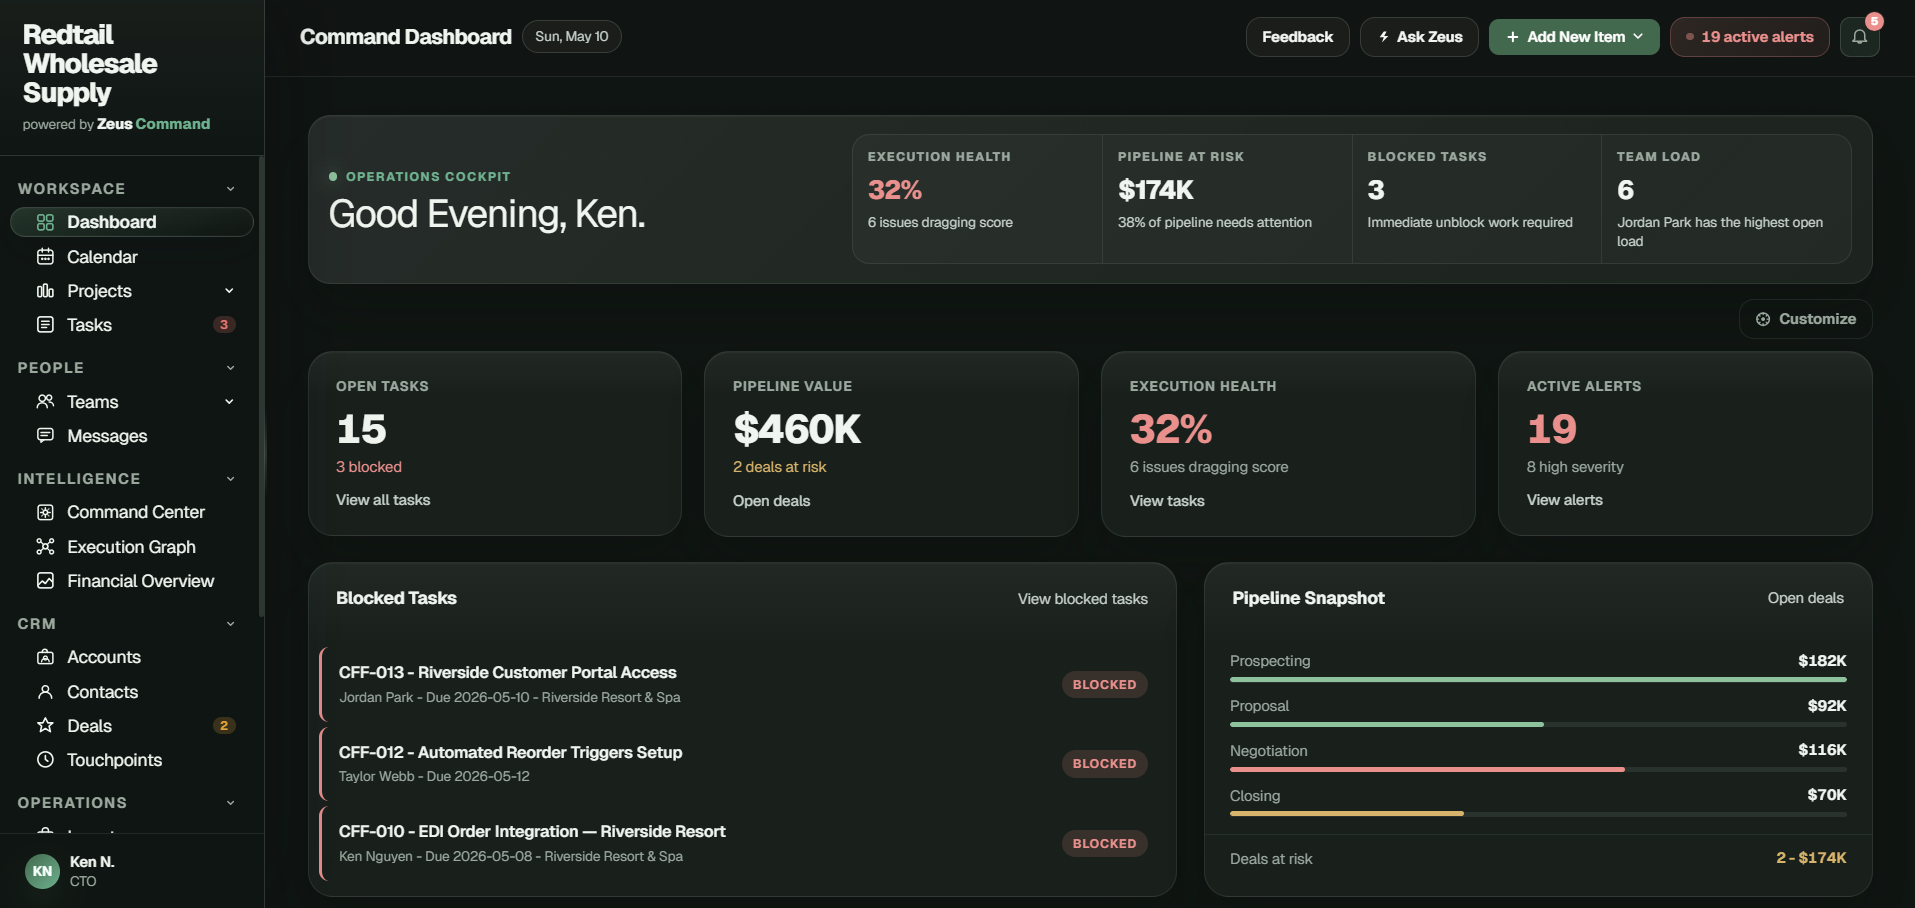Click the Financial Overview chart icon
The image size is (1915, 908).
[45, 581]
